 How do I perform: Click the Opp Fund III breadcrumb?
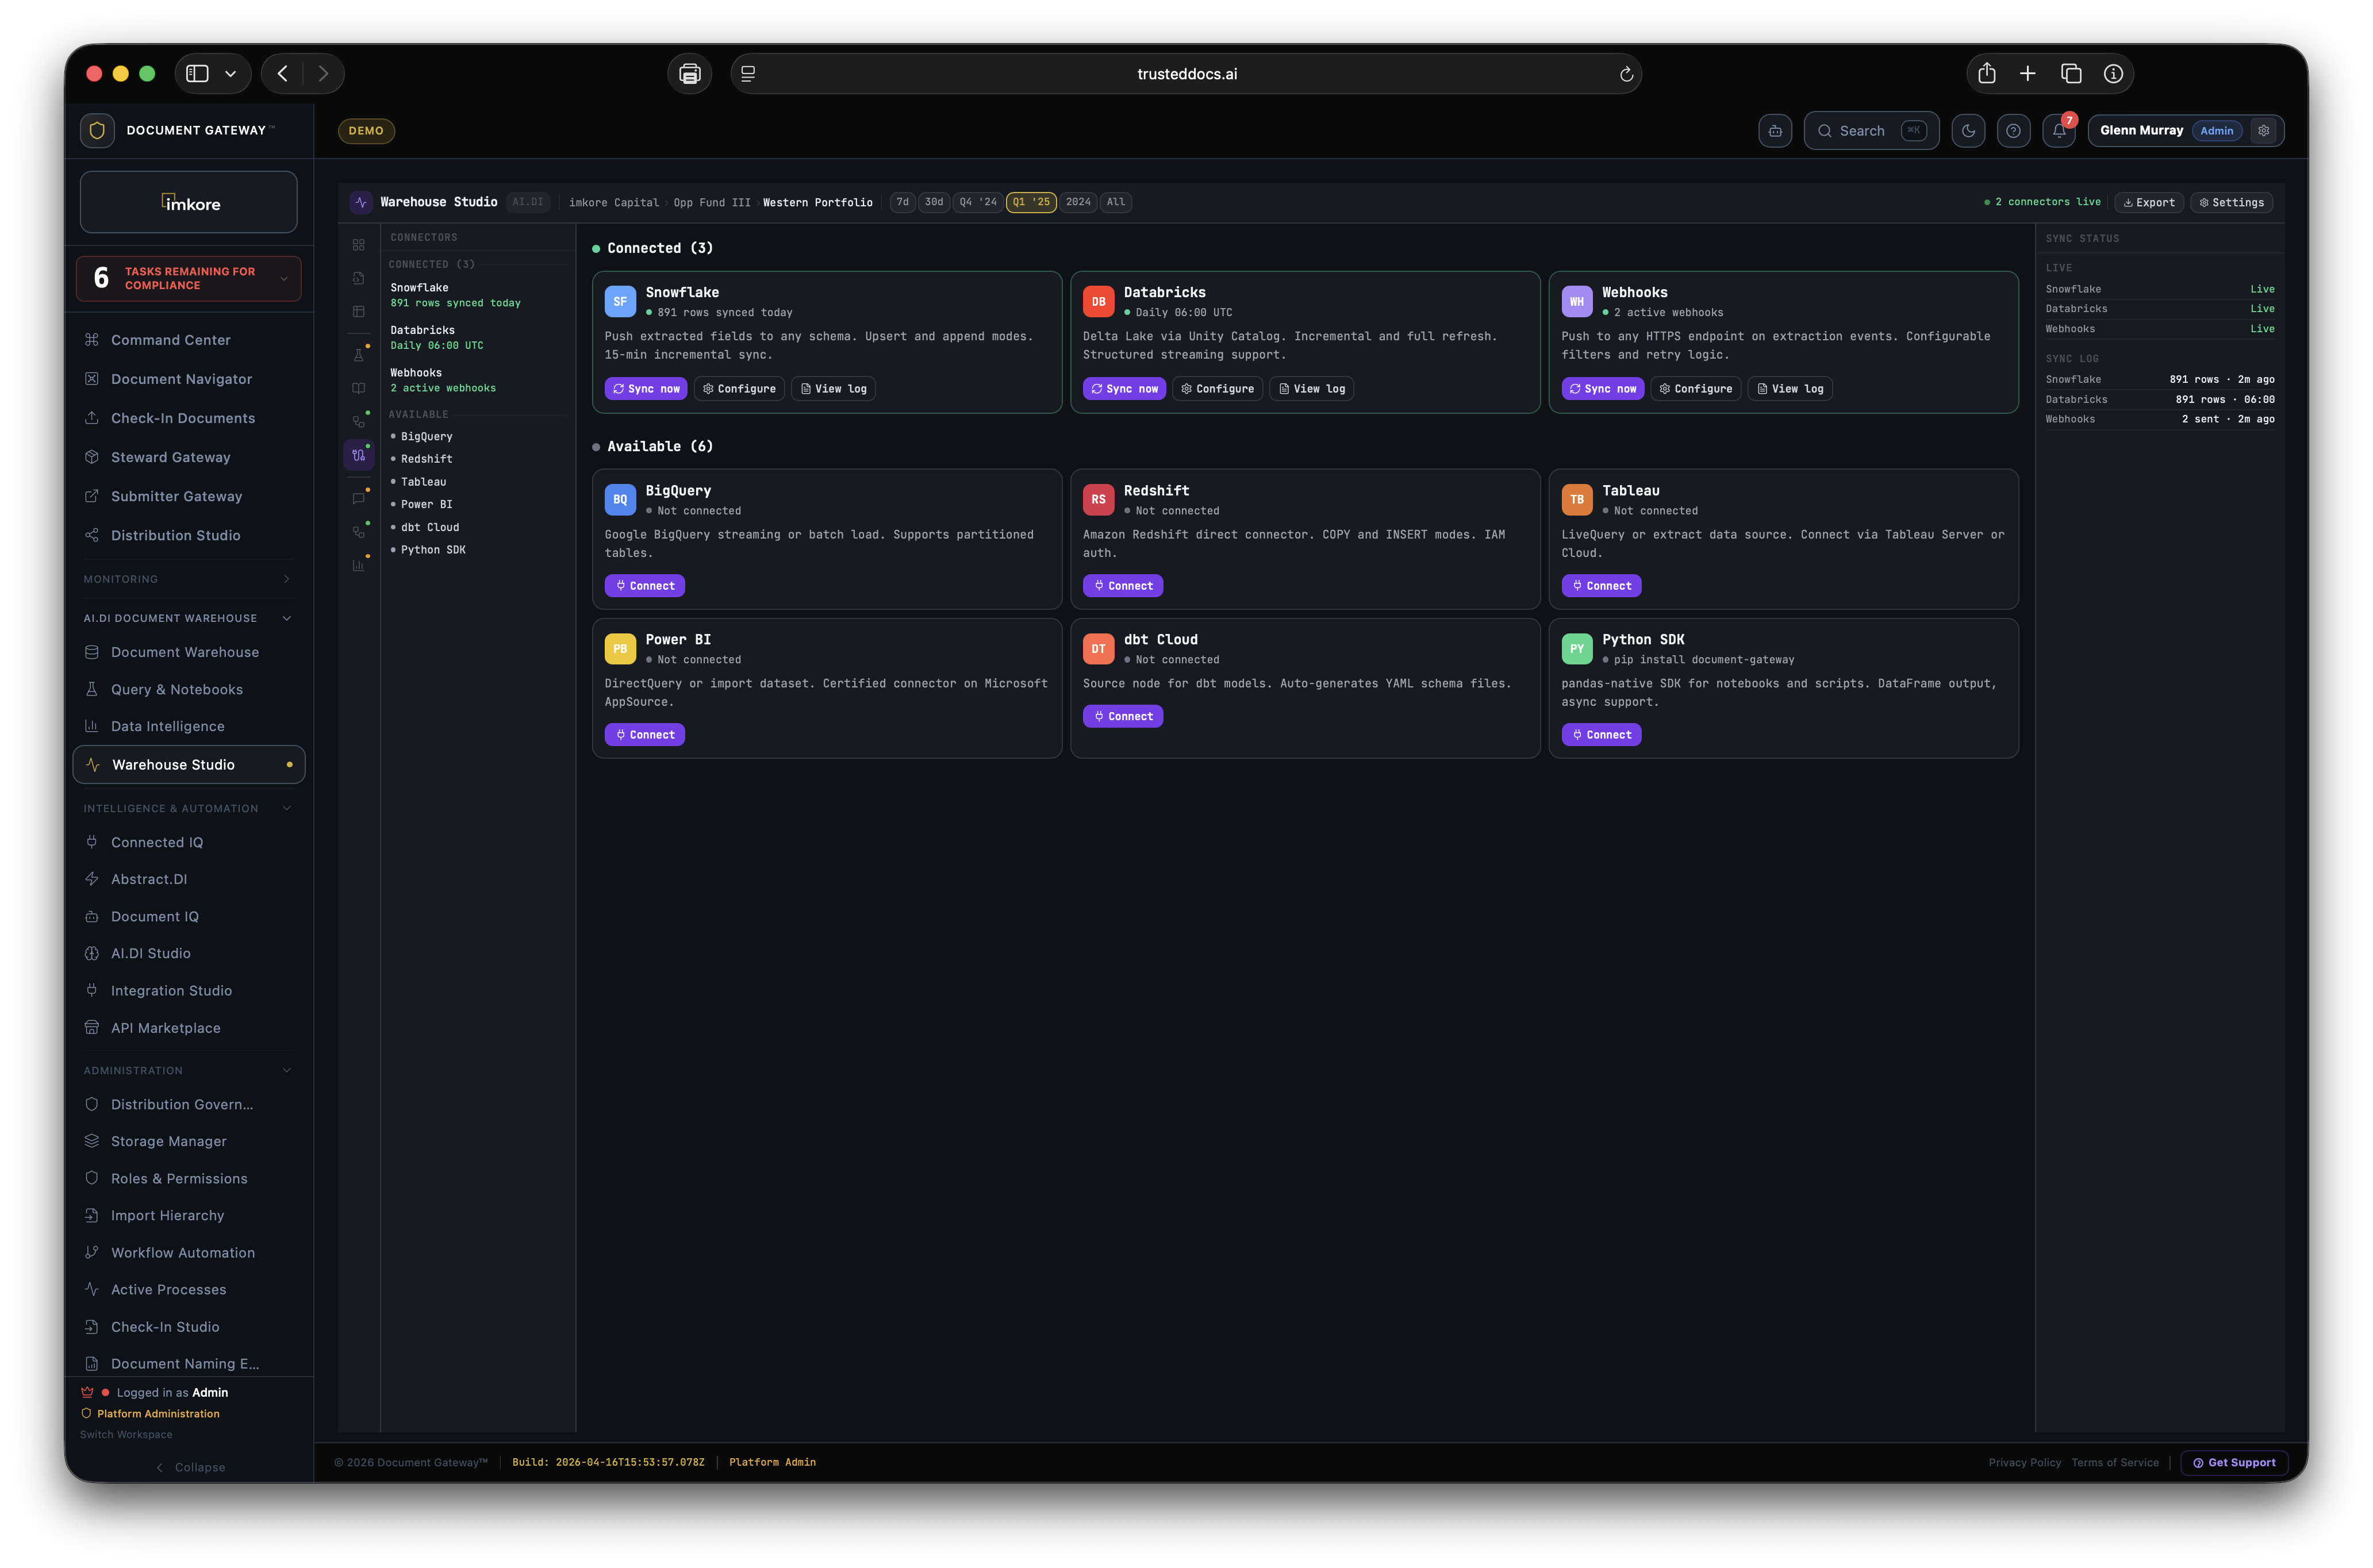pos(712,202)
